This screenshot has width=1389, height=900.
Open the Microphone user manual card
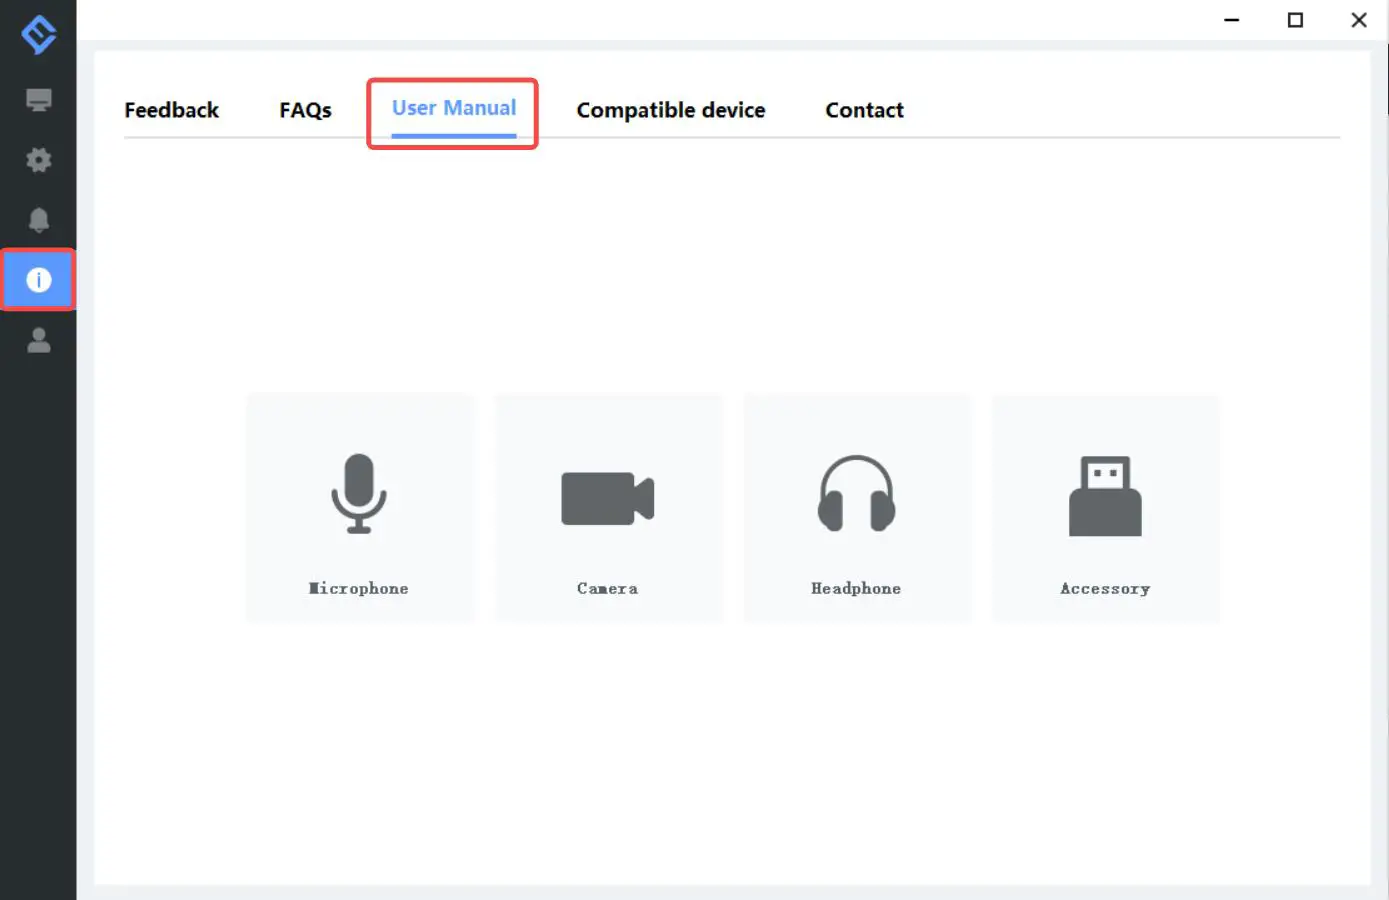coord(359,508)
